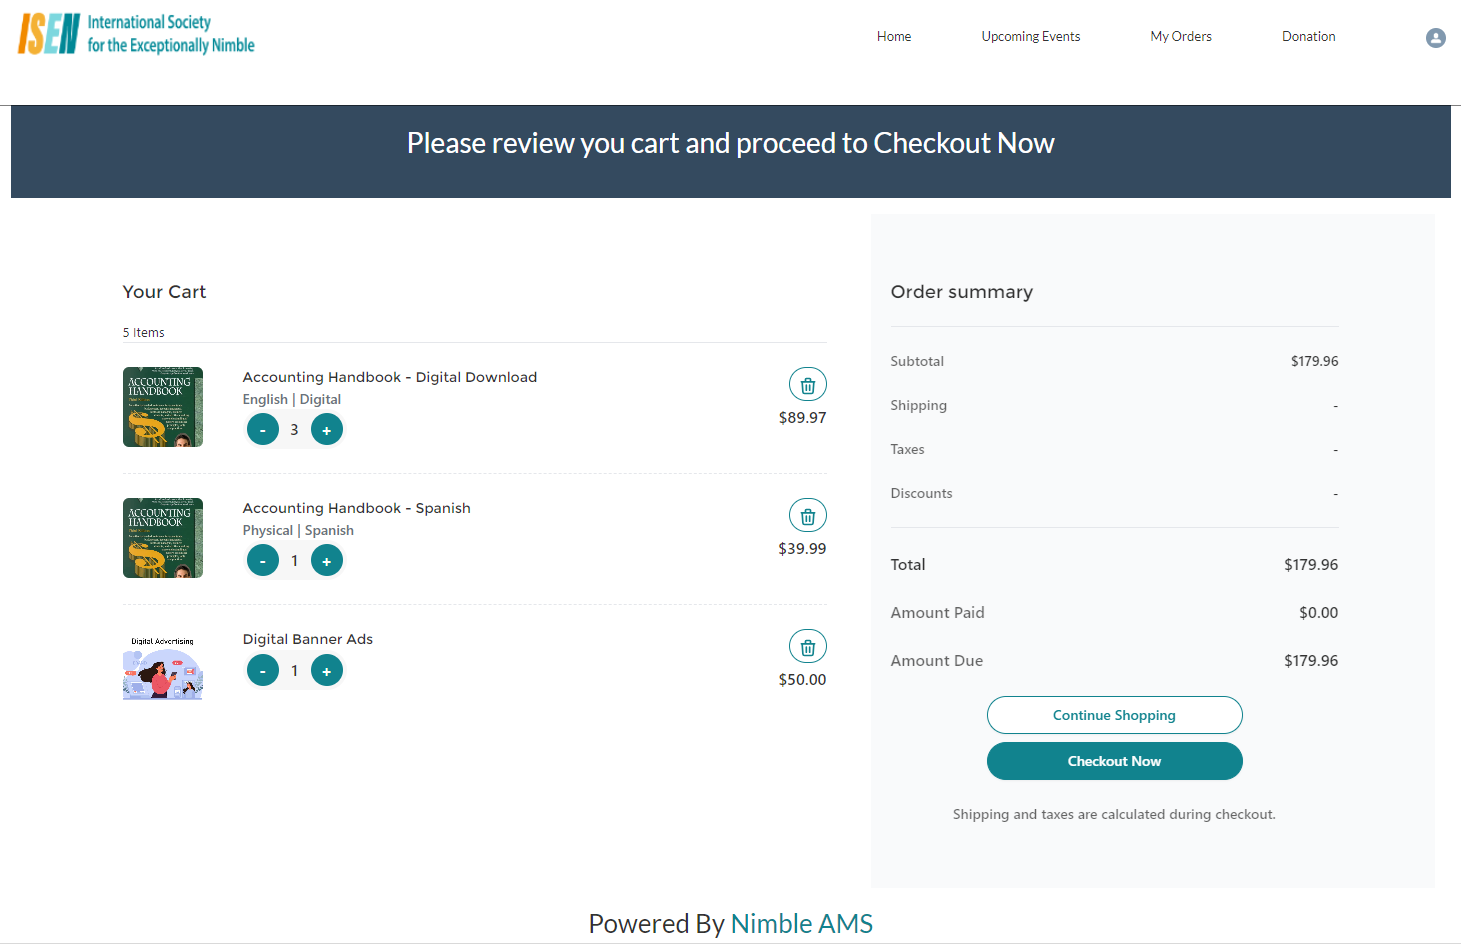
Task: Go to the Home page
Action: pyautogui.click(x=893, y=37)
